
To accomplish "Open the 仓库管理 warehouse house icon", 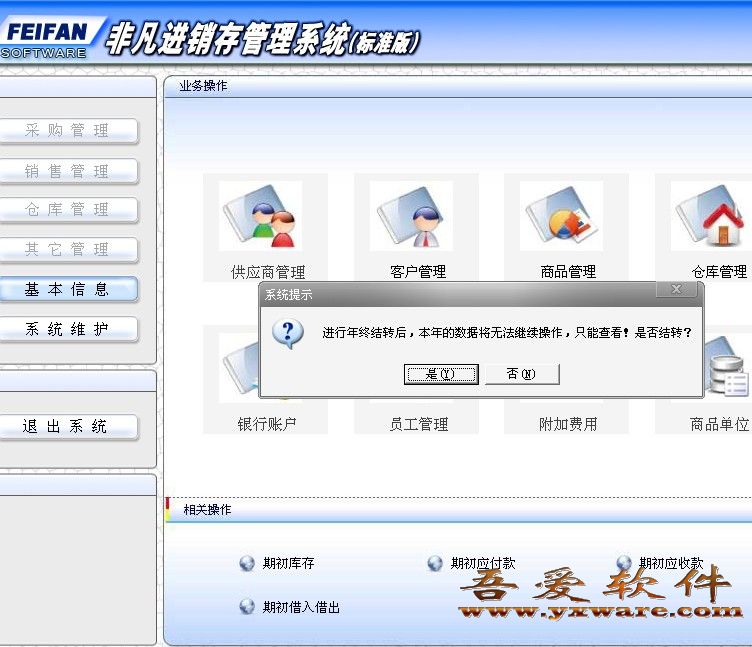I will 711,216.
